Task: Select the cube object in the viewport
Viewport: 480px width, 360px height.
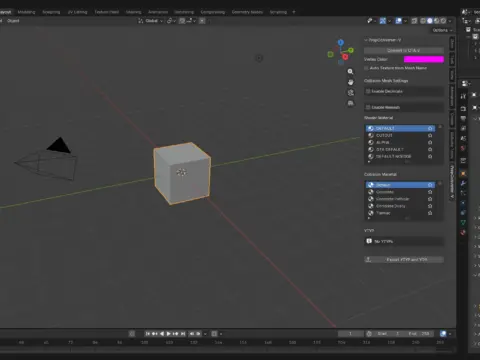Action: tap(182, 173)
